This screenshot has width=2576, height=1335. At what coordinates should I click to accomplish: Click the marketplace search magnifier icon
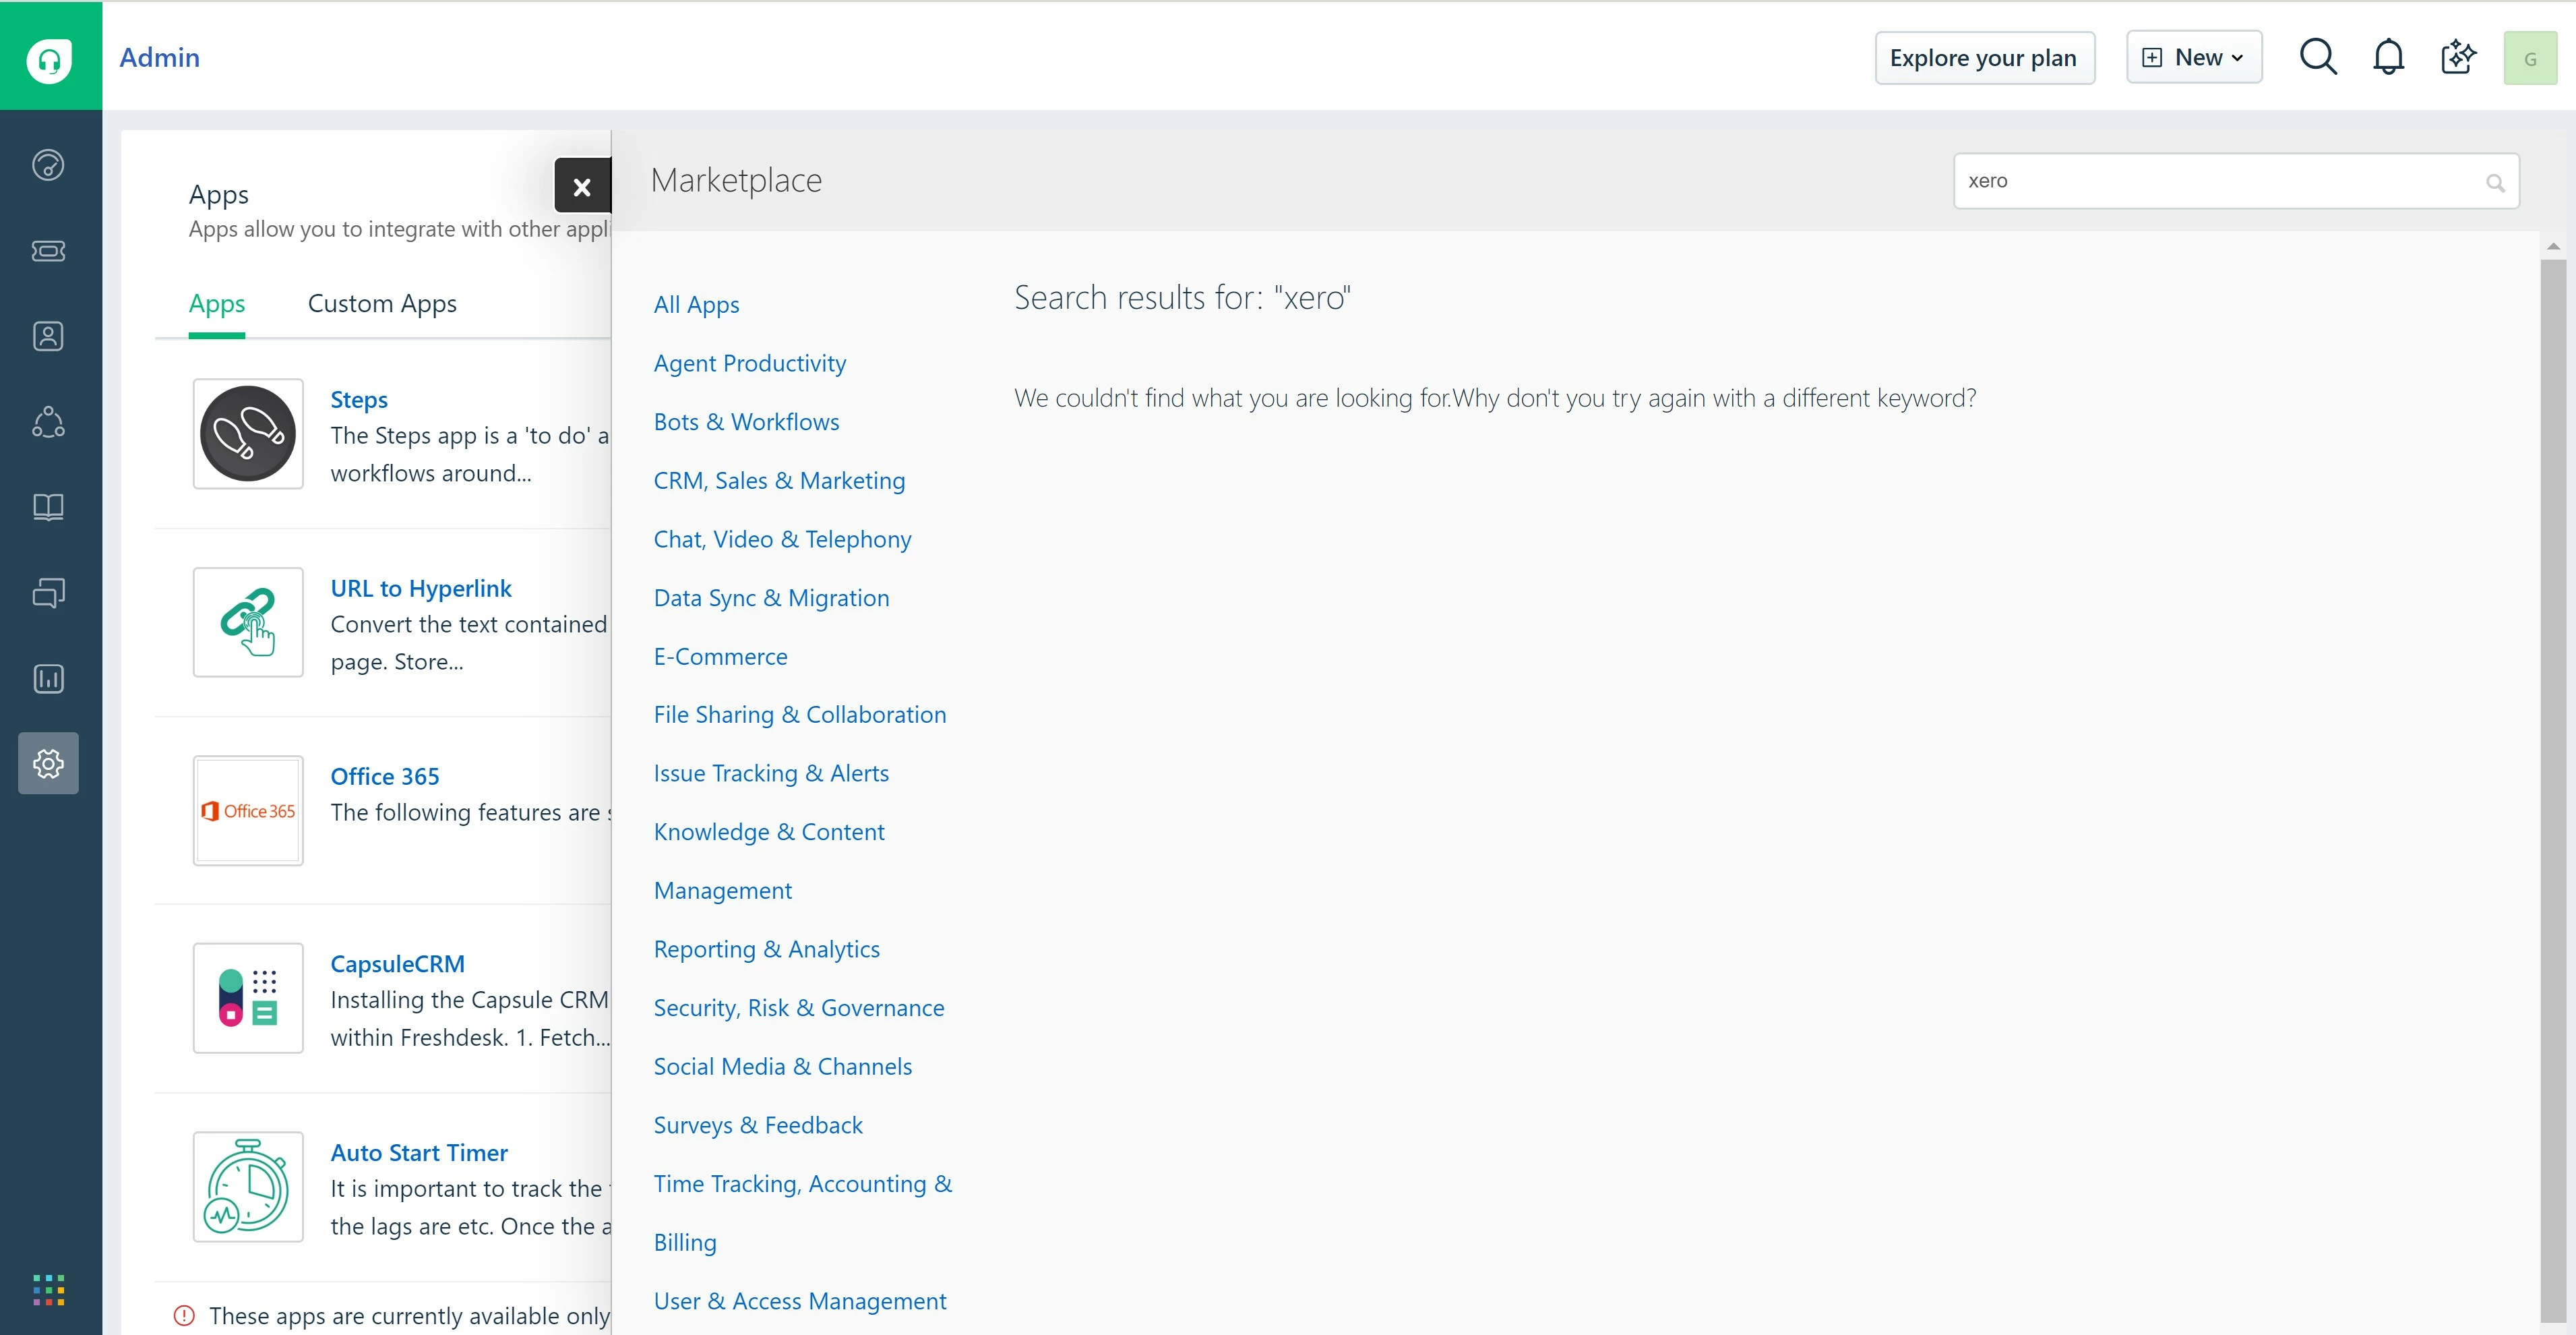click(x=2495, y=182)
